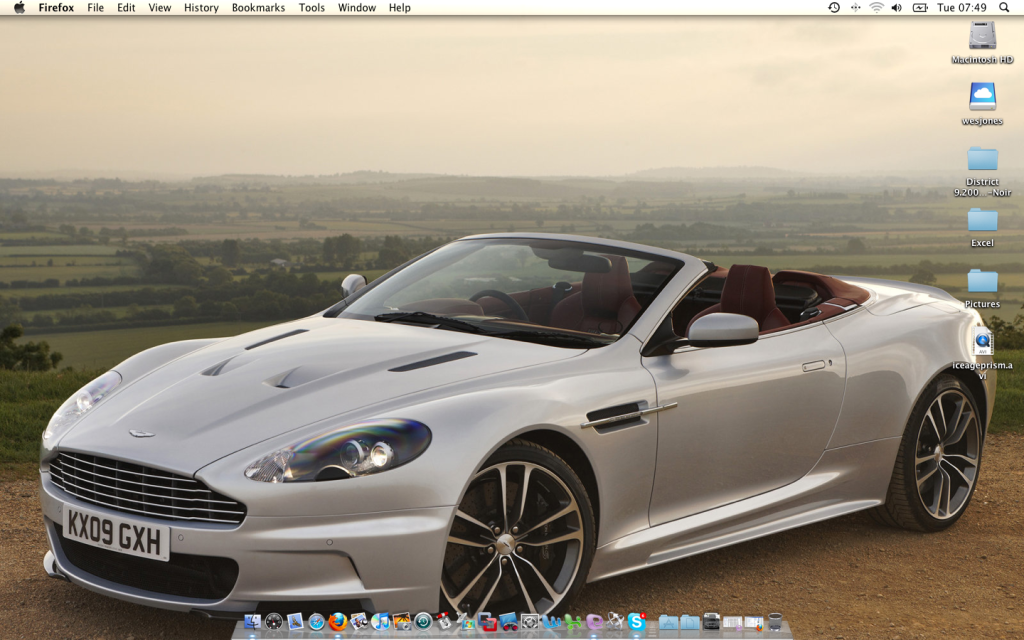1024x640 pixels.
Task: Launch Microsoft Entourage purple icon
Action: (x=594, y=621)
